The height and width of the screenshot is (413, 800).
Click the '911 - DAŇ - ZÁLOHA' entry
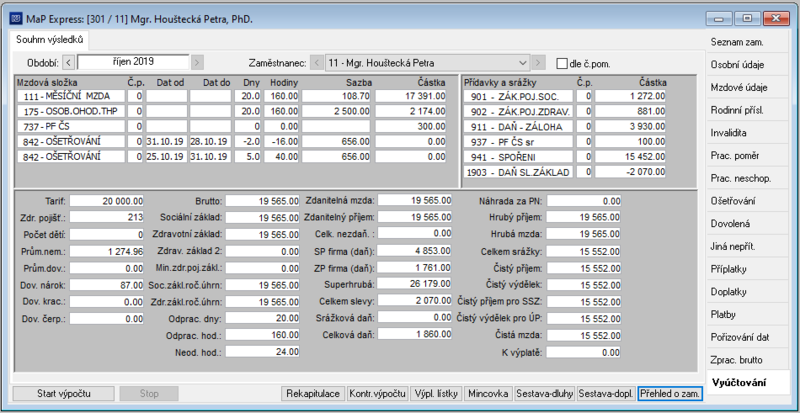[518, 126]
